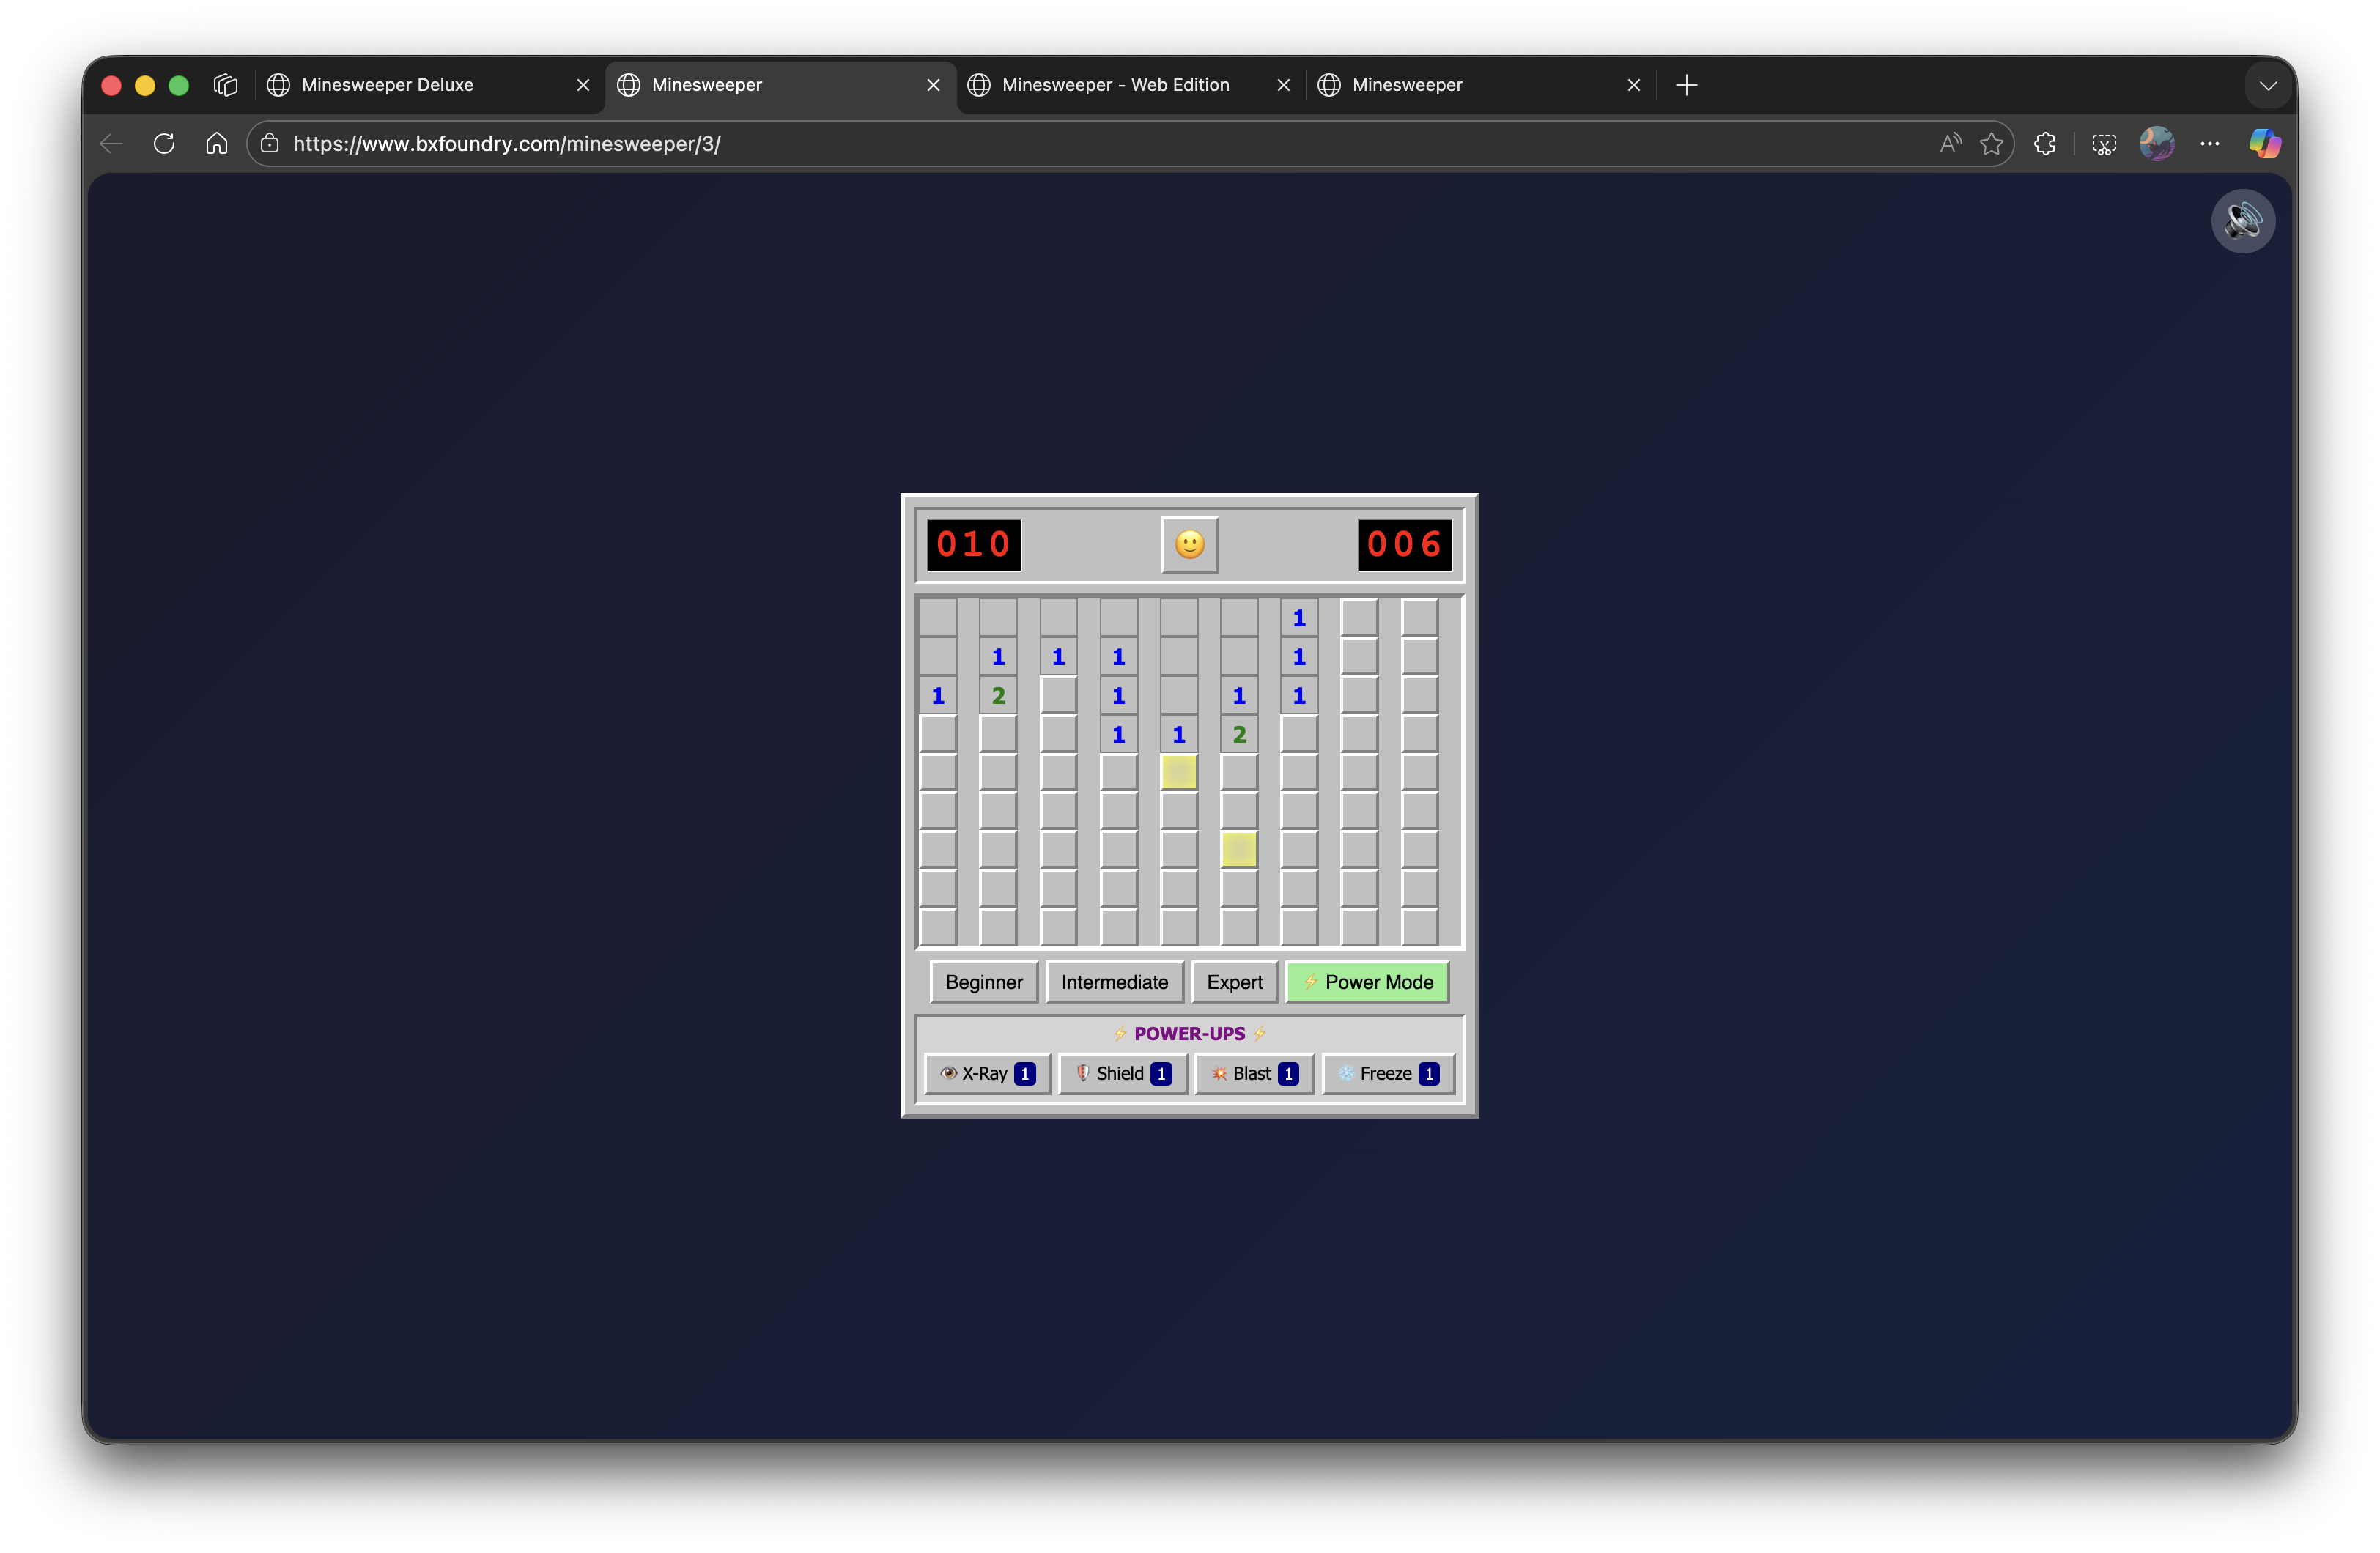Open the browser settings menu
This screenshot has height=1553, width=2380.
pyautogui.click(x=2210, y=143)
